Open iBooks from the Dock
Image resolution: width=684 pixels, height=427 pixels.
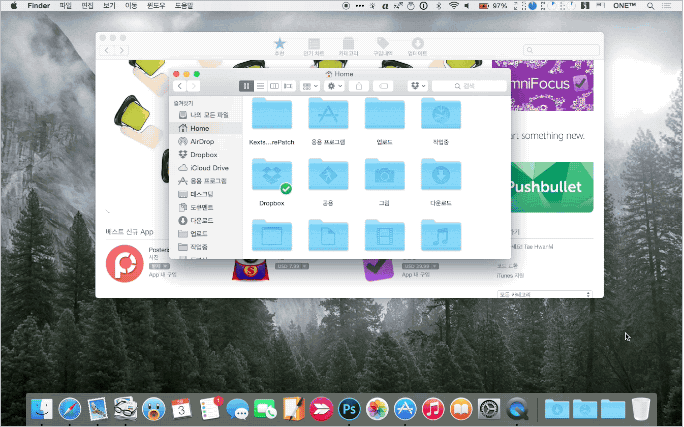(x=461, y=409)
